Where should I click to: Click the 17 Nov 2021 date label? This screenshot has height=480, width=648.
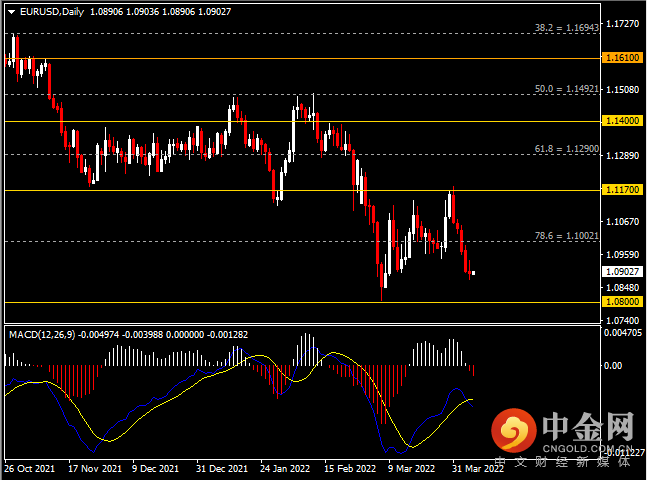coord(95,468)
